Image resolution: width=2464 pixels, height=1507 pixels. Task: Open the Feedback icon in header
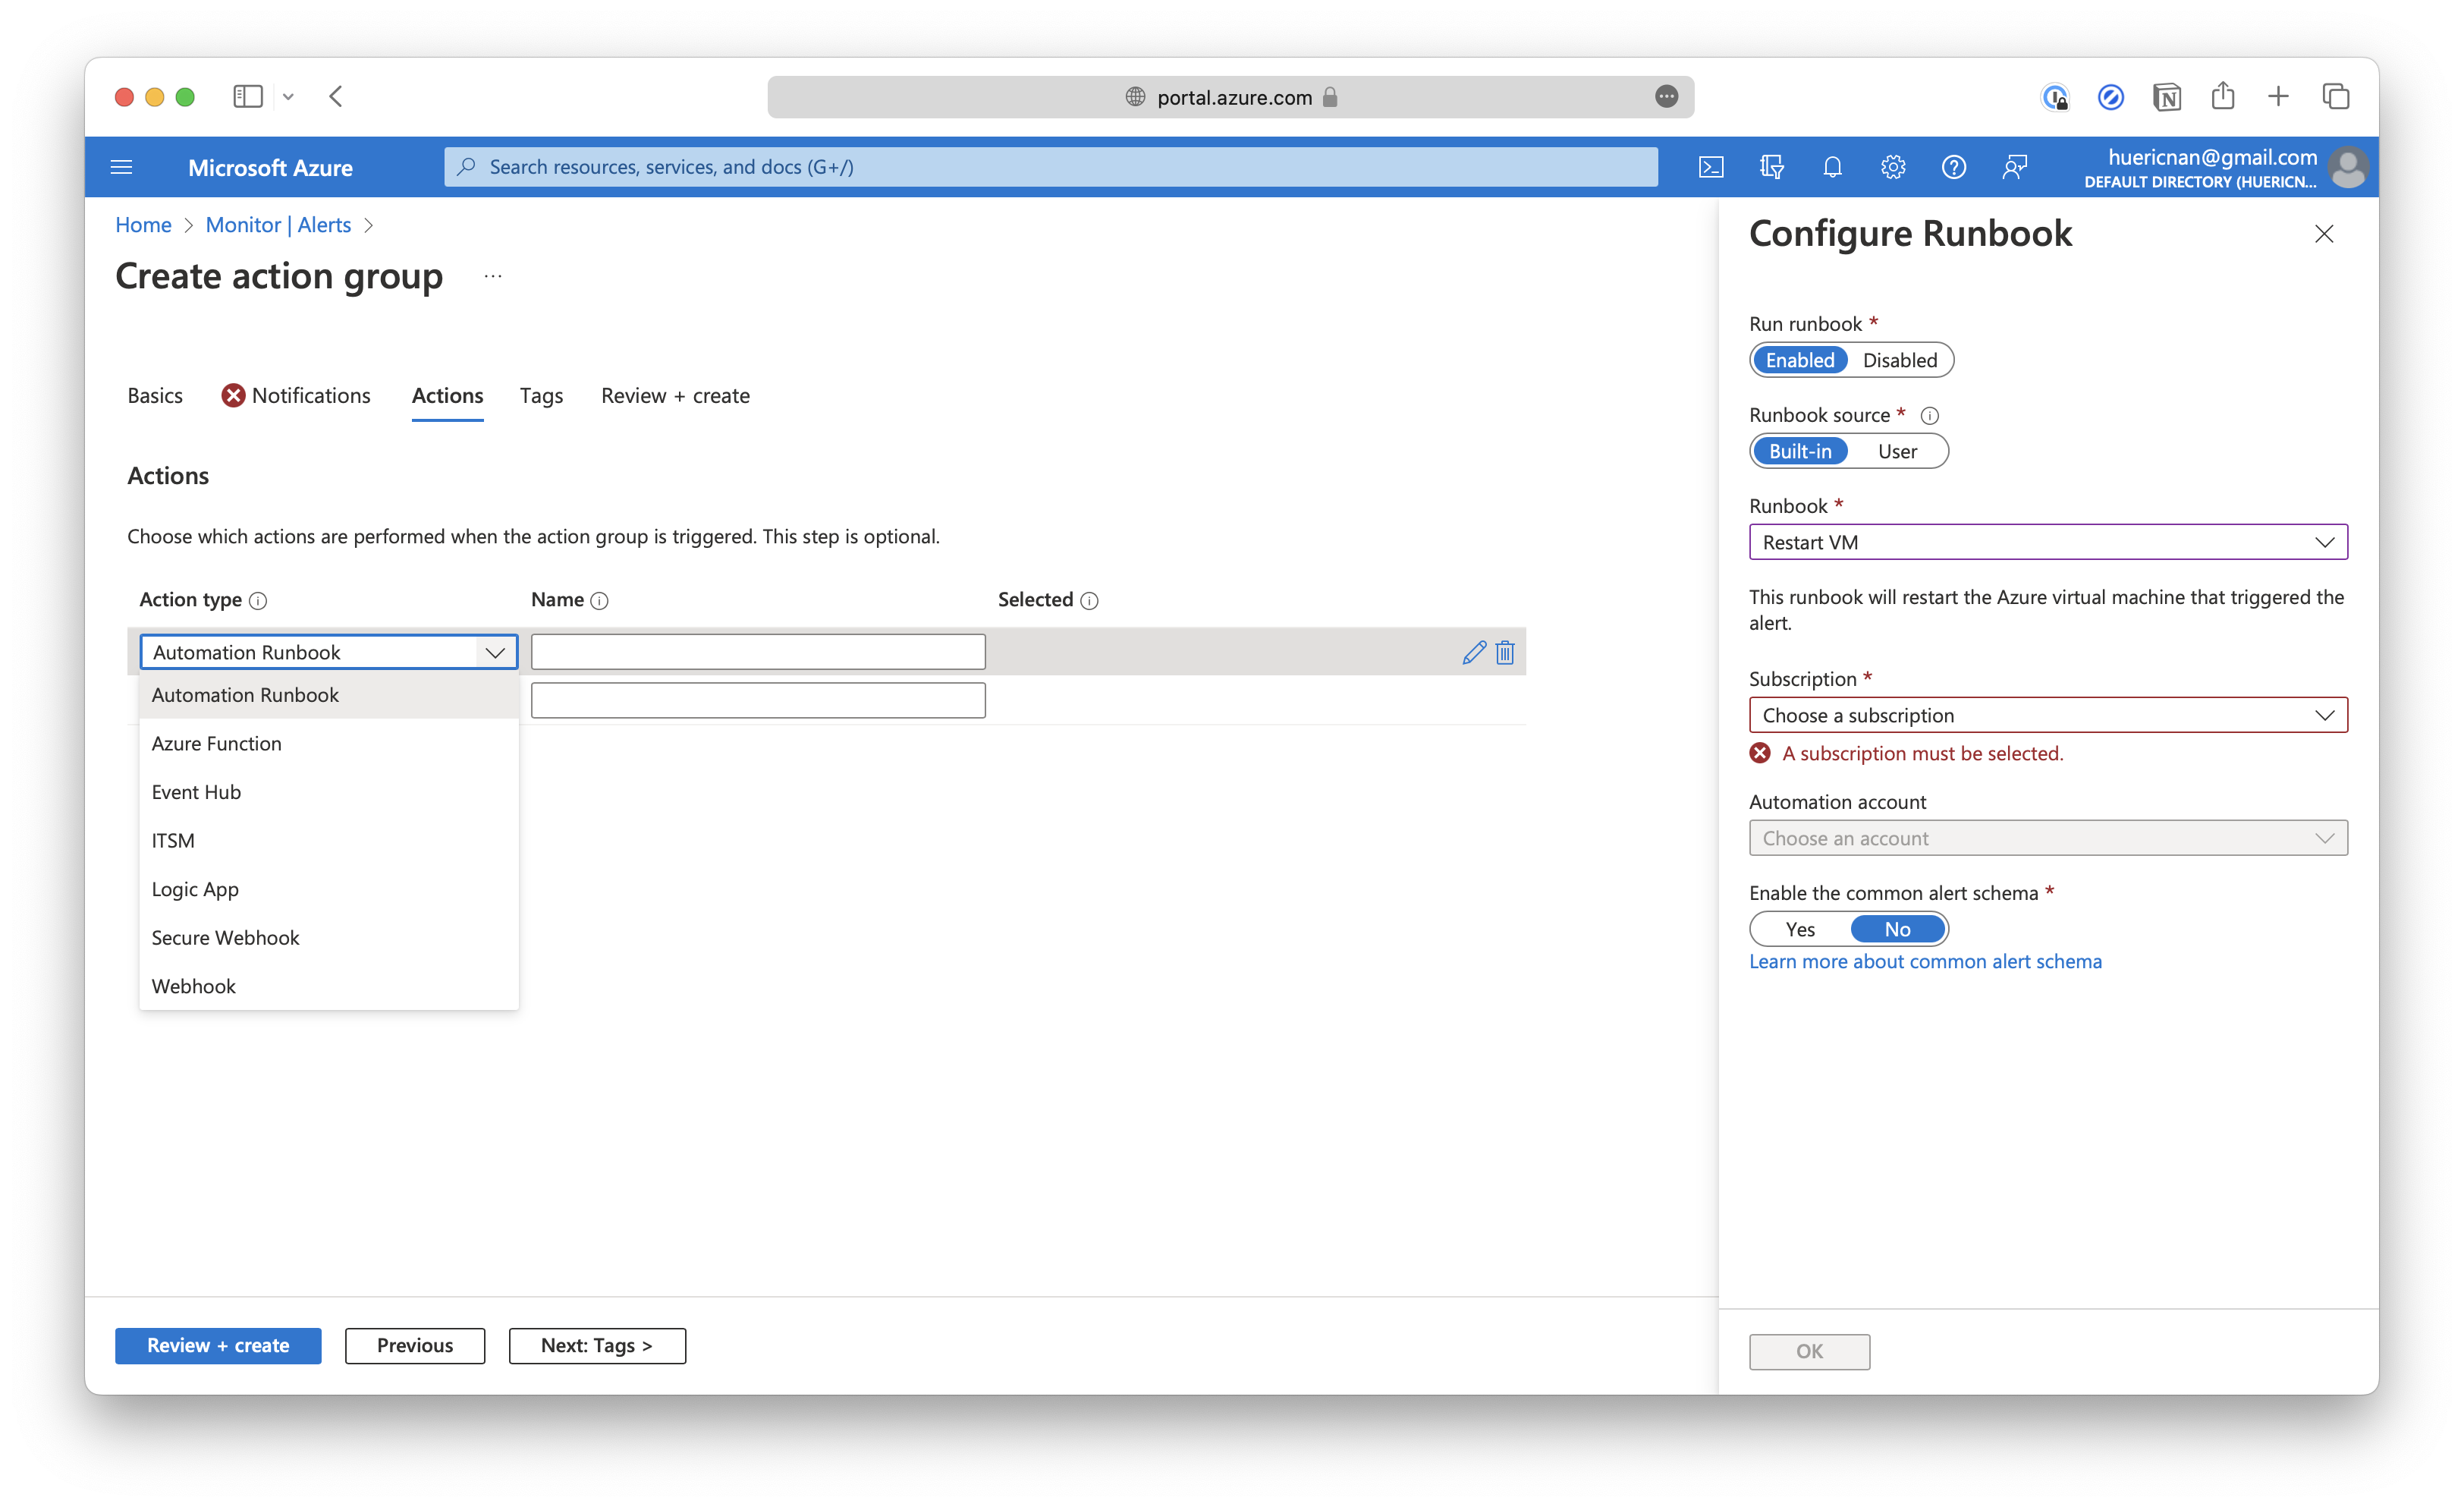[2014, 167]
